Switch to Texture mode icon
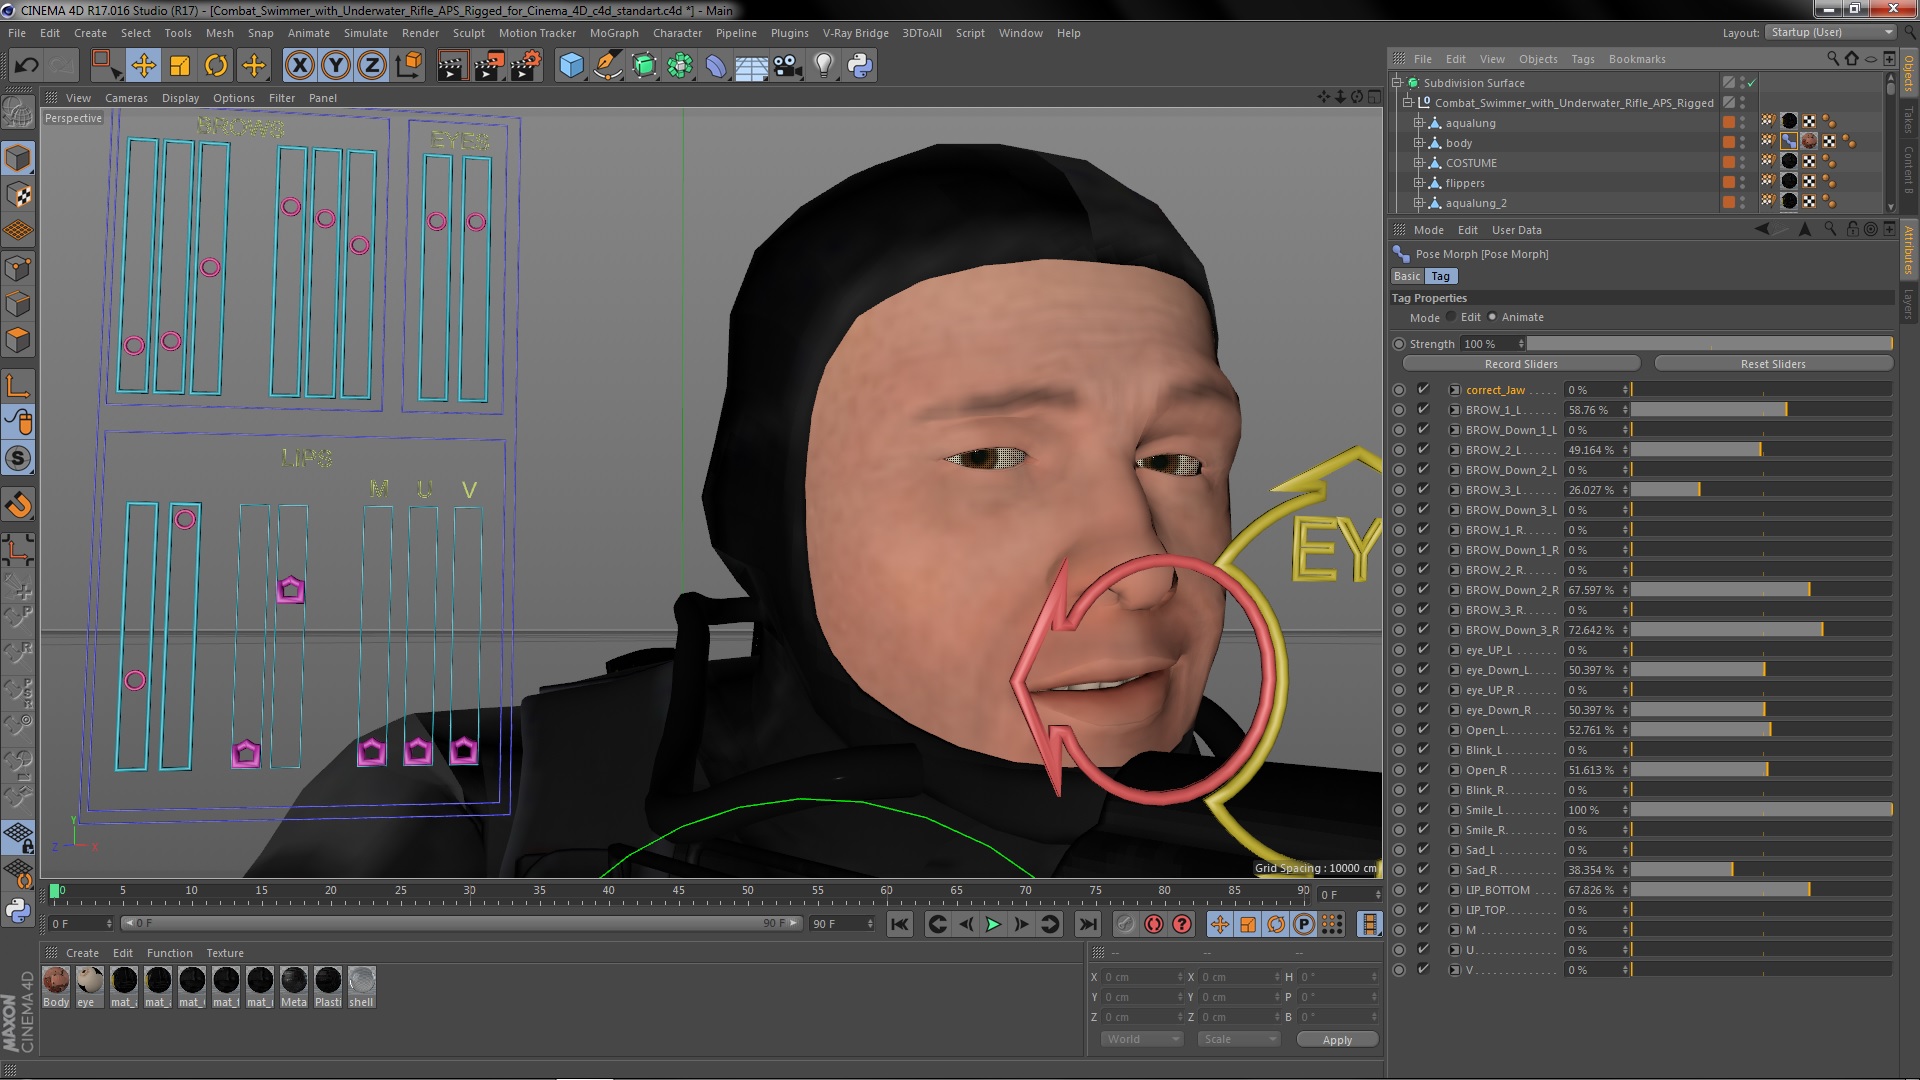The height and width of the screenshot is (1080, 1920). pyautogui.click(x=18, y=195)
